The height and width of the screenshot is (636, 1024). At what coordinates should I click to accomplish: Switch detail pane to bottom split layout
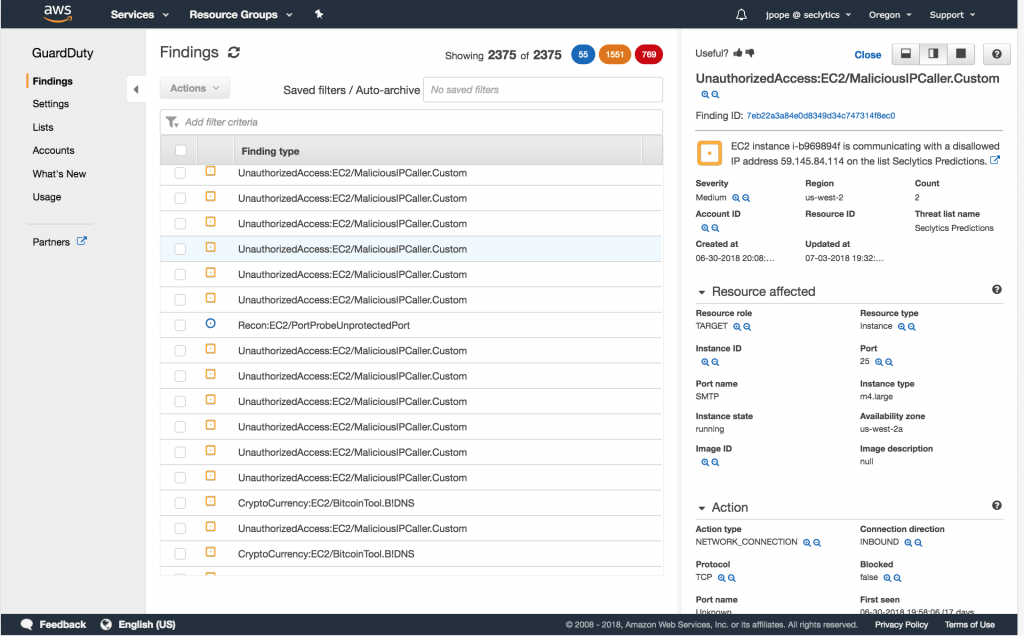pos(906,54)
